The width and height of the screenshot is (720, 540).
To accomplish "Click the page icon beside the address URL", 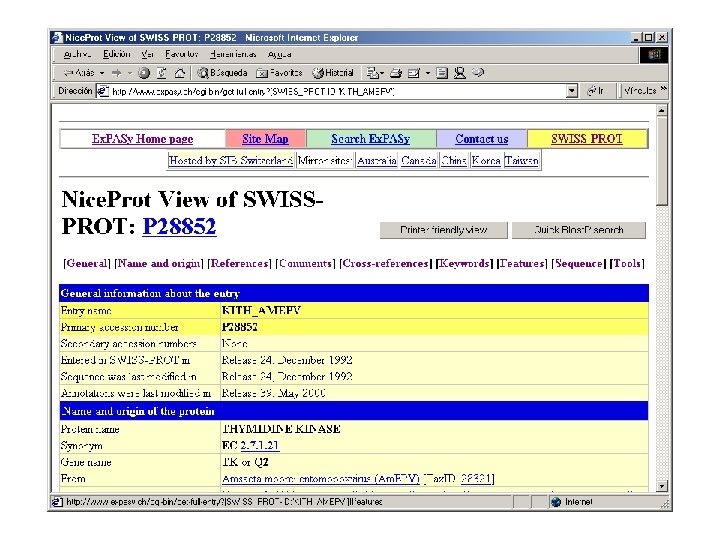I will tap(102, 91).
